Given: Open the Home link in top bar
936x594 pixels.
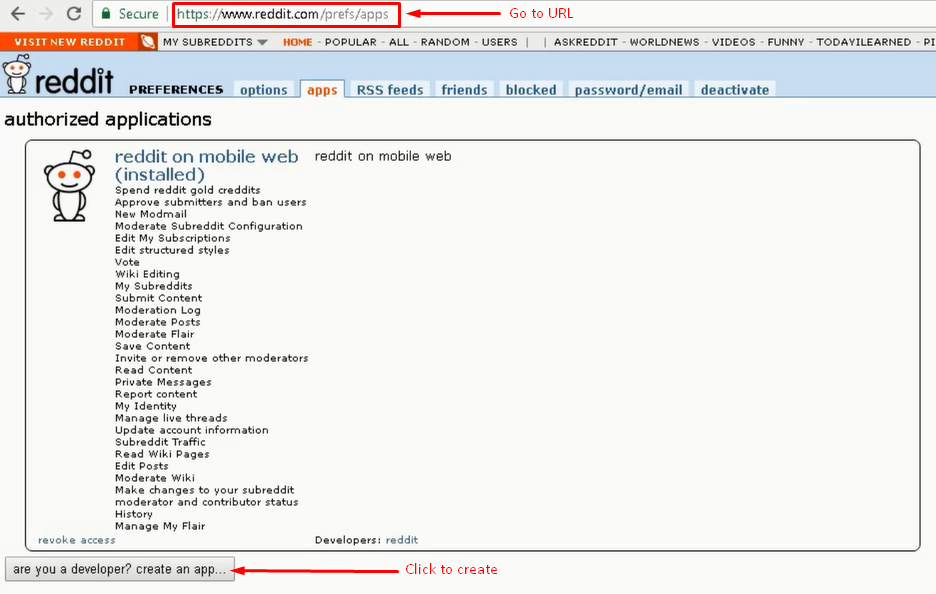Looking at the screenshot, I should click(297, 42).
